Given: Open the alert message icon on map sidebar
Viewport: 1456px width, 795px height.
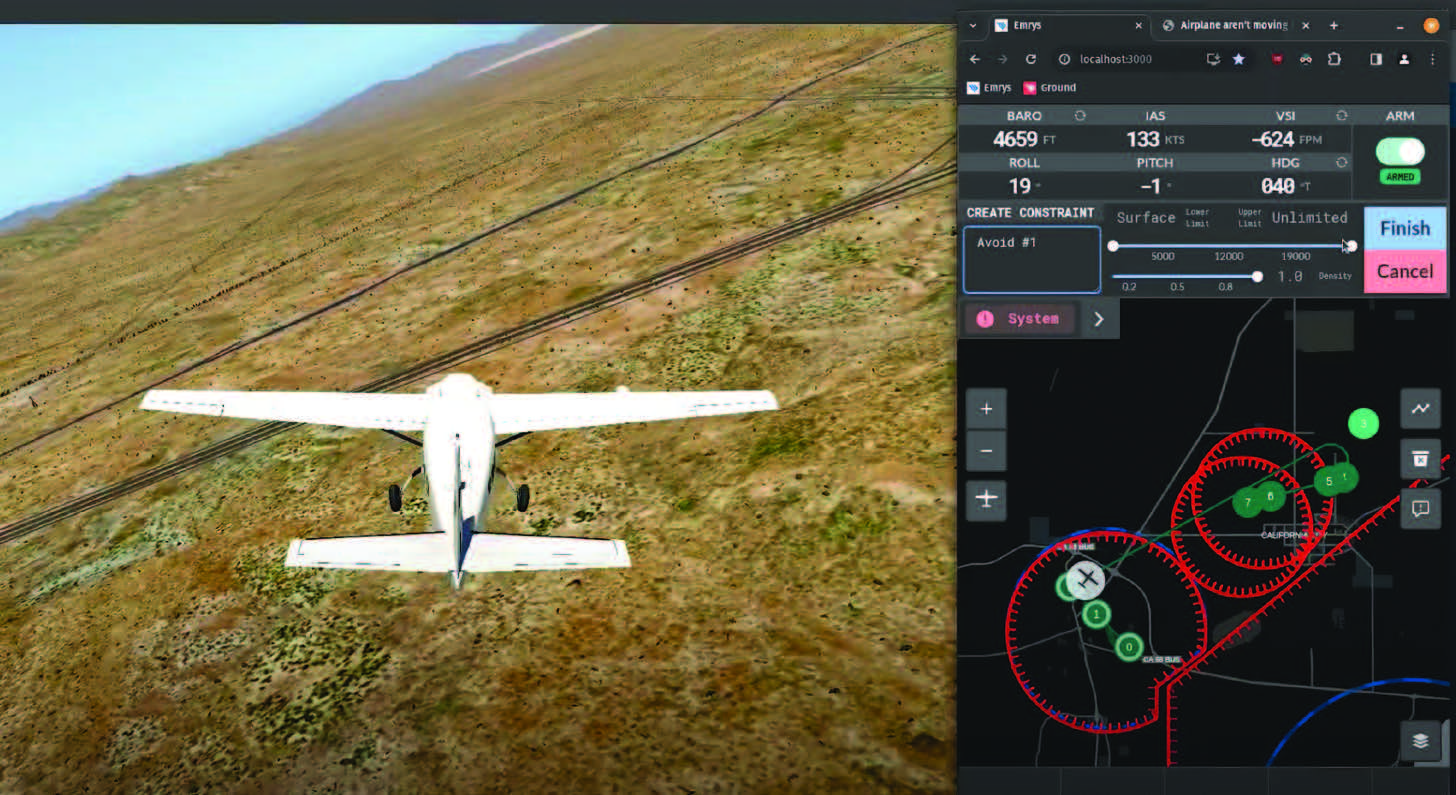Looking at the screenshot, I should (1420, 509).
